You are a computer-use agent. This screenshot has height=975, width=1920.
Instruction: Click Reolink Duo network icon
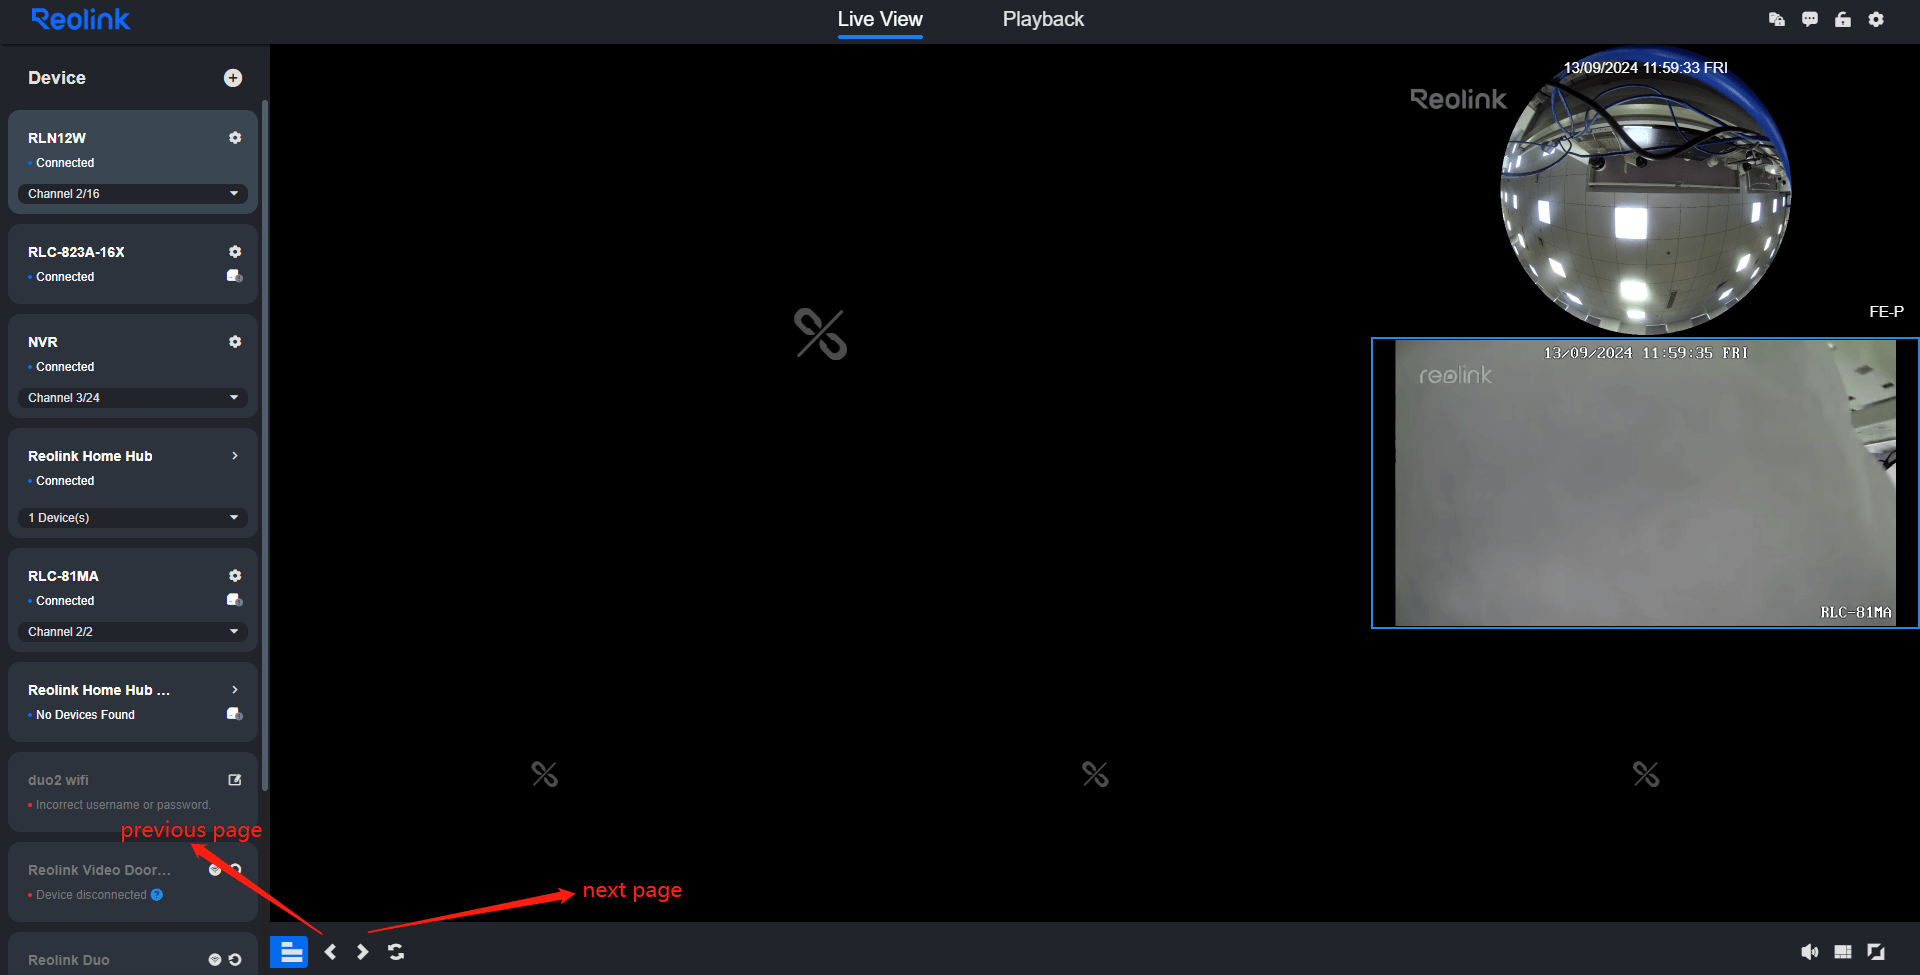point(214,960)
